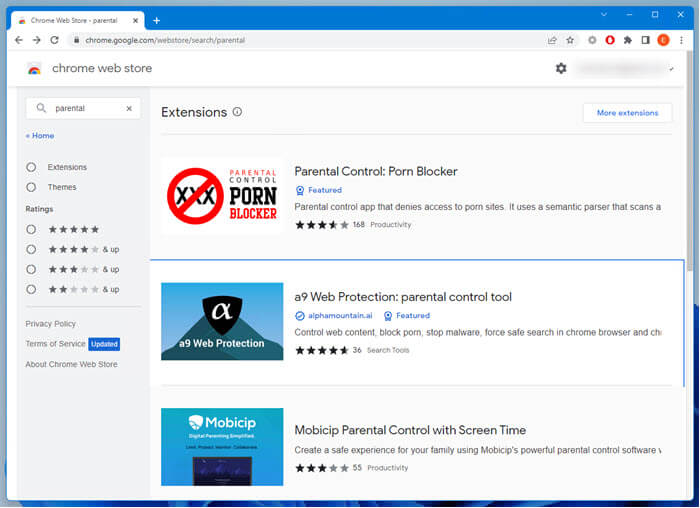Go back with the browser back arrow
The image size is (700, 508).
18,40
